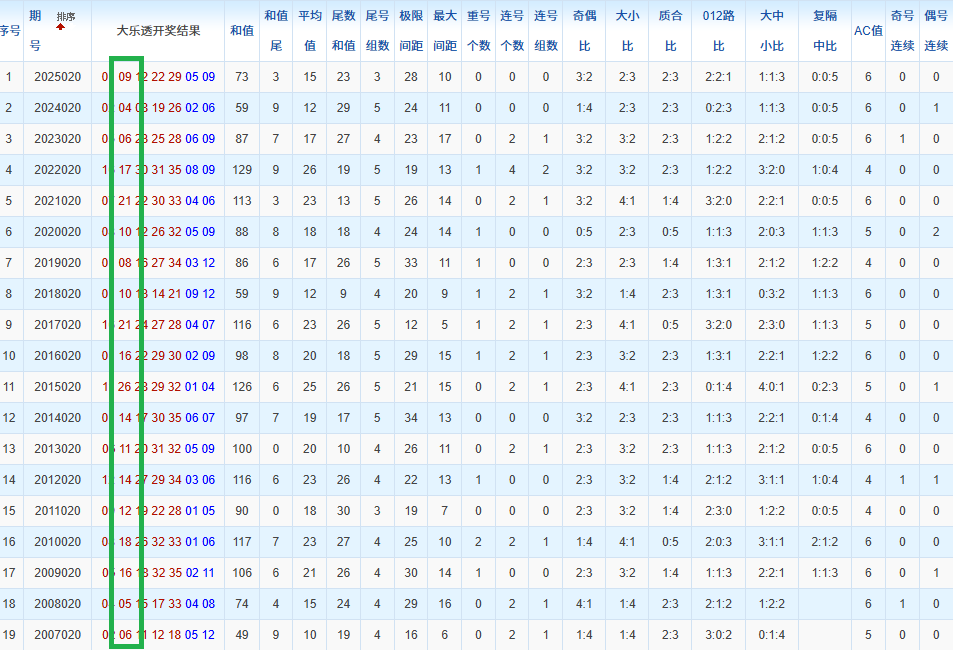Viewport: 953px width, 650px height.
Task: Click sum value 49 in row 2007020
Action: click(x=242, y=635)
